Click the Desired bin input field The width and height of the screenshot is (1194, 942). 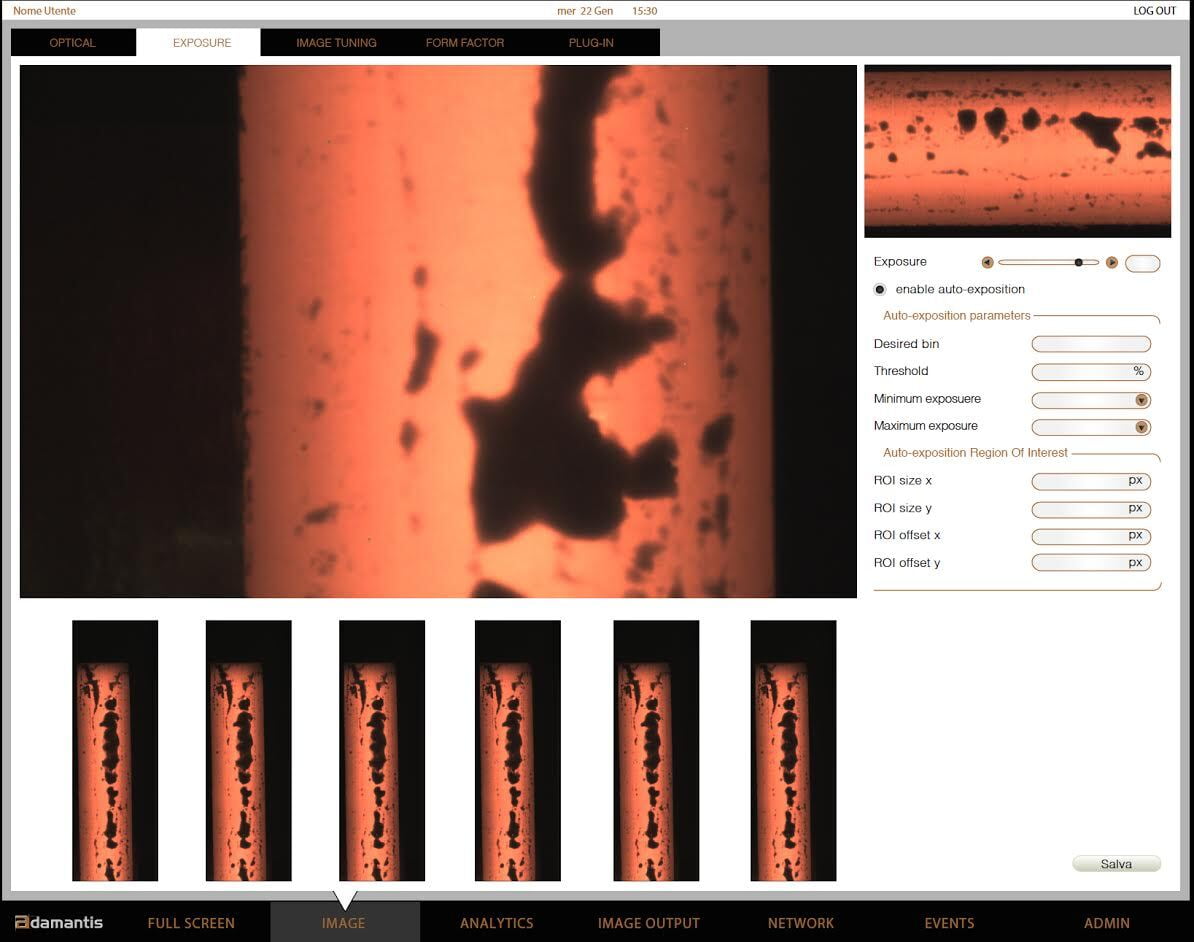pyautogui.click(x=1091, y=344)
